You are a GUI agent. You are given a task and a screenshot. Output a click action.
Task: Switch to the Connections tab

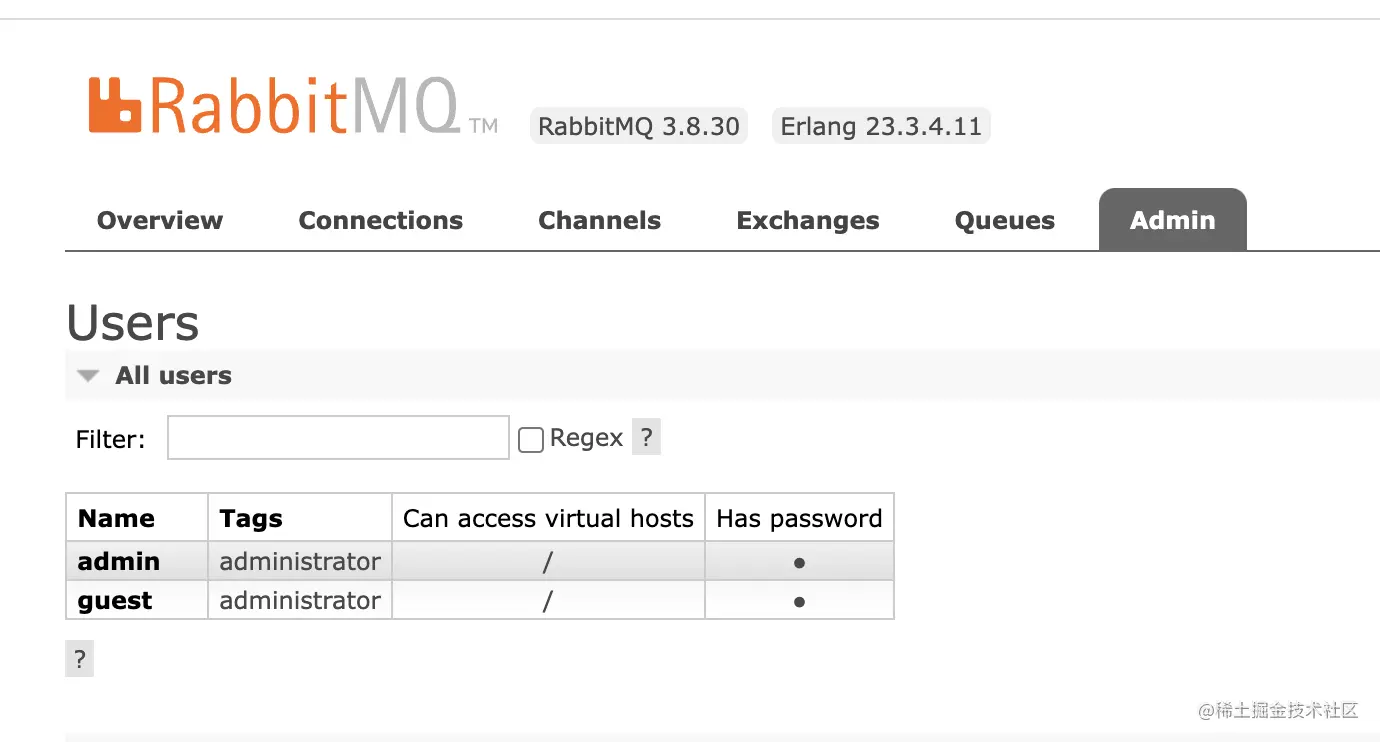click(x=380, y=220)
